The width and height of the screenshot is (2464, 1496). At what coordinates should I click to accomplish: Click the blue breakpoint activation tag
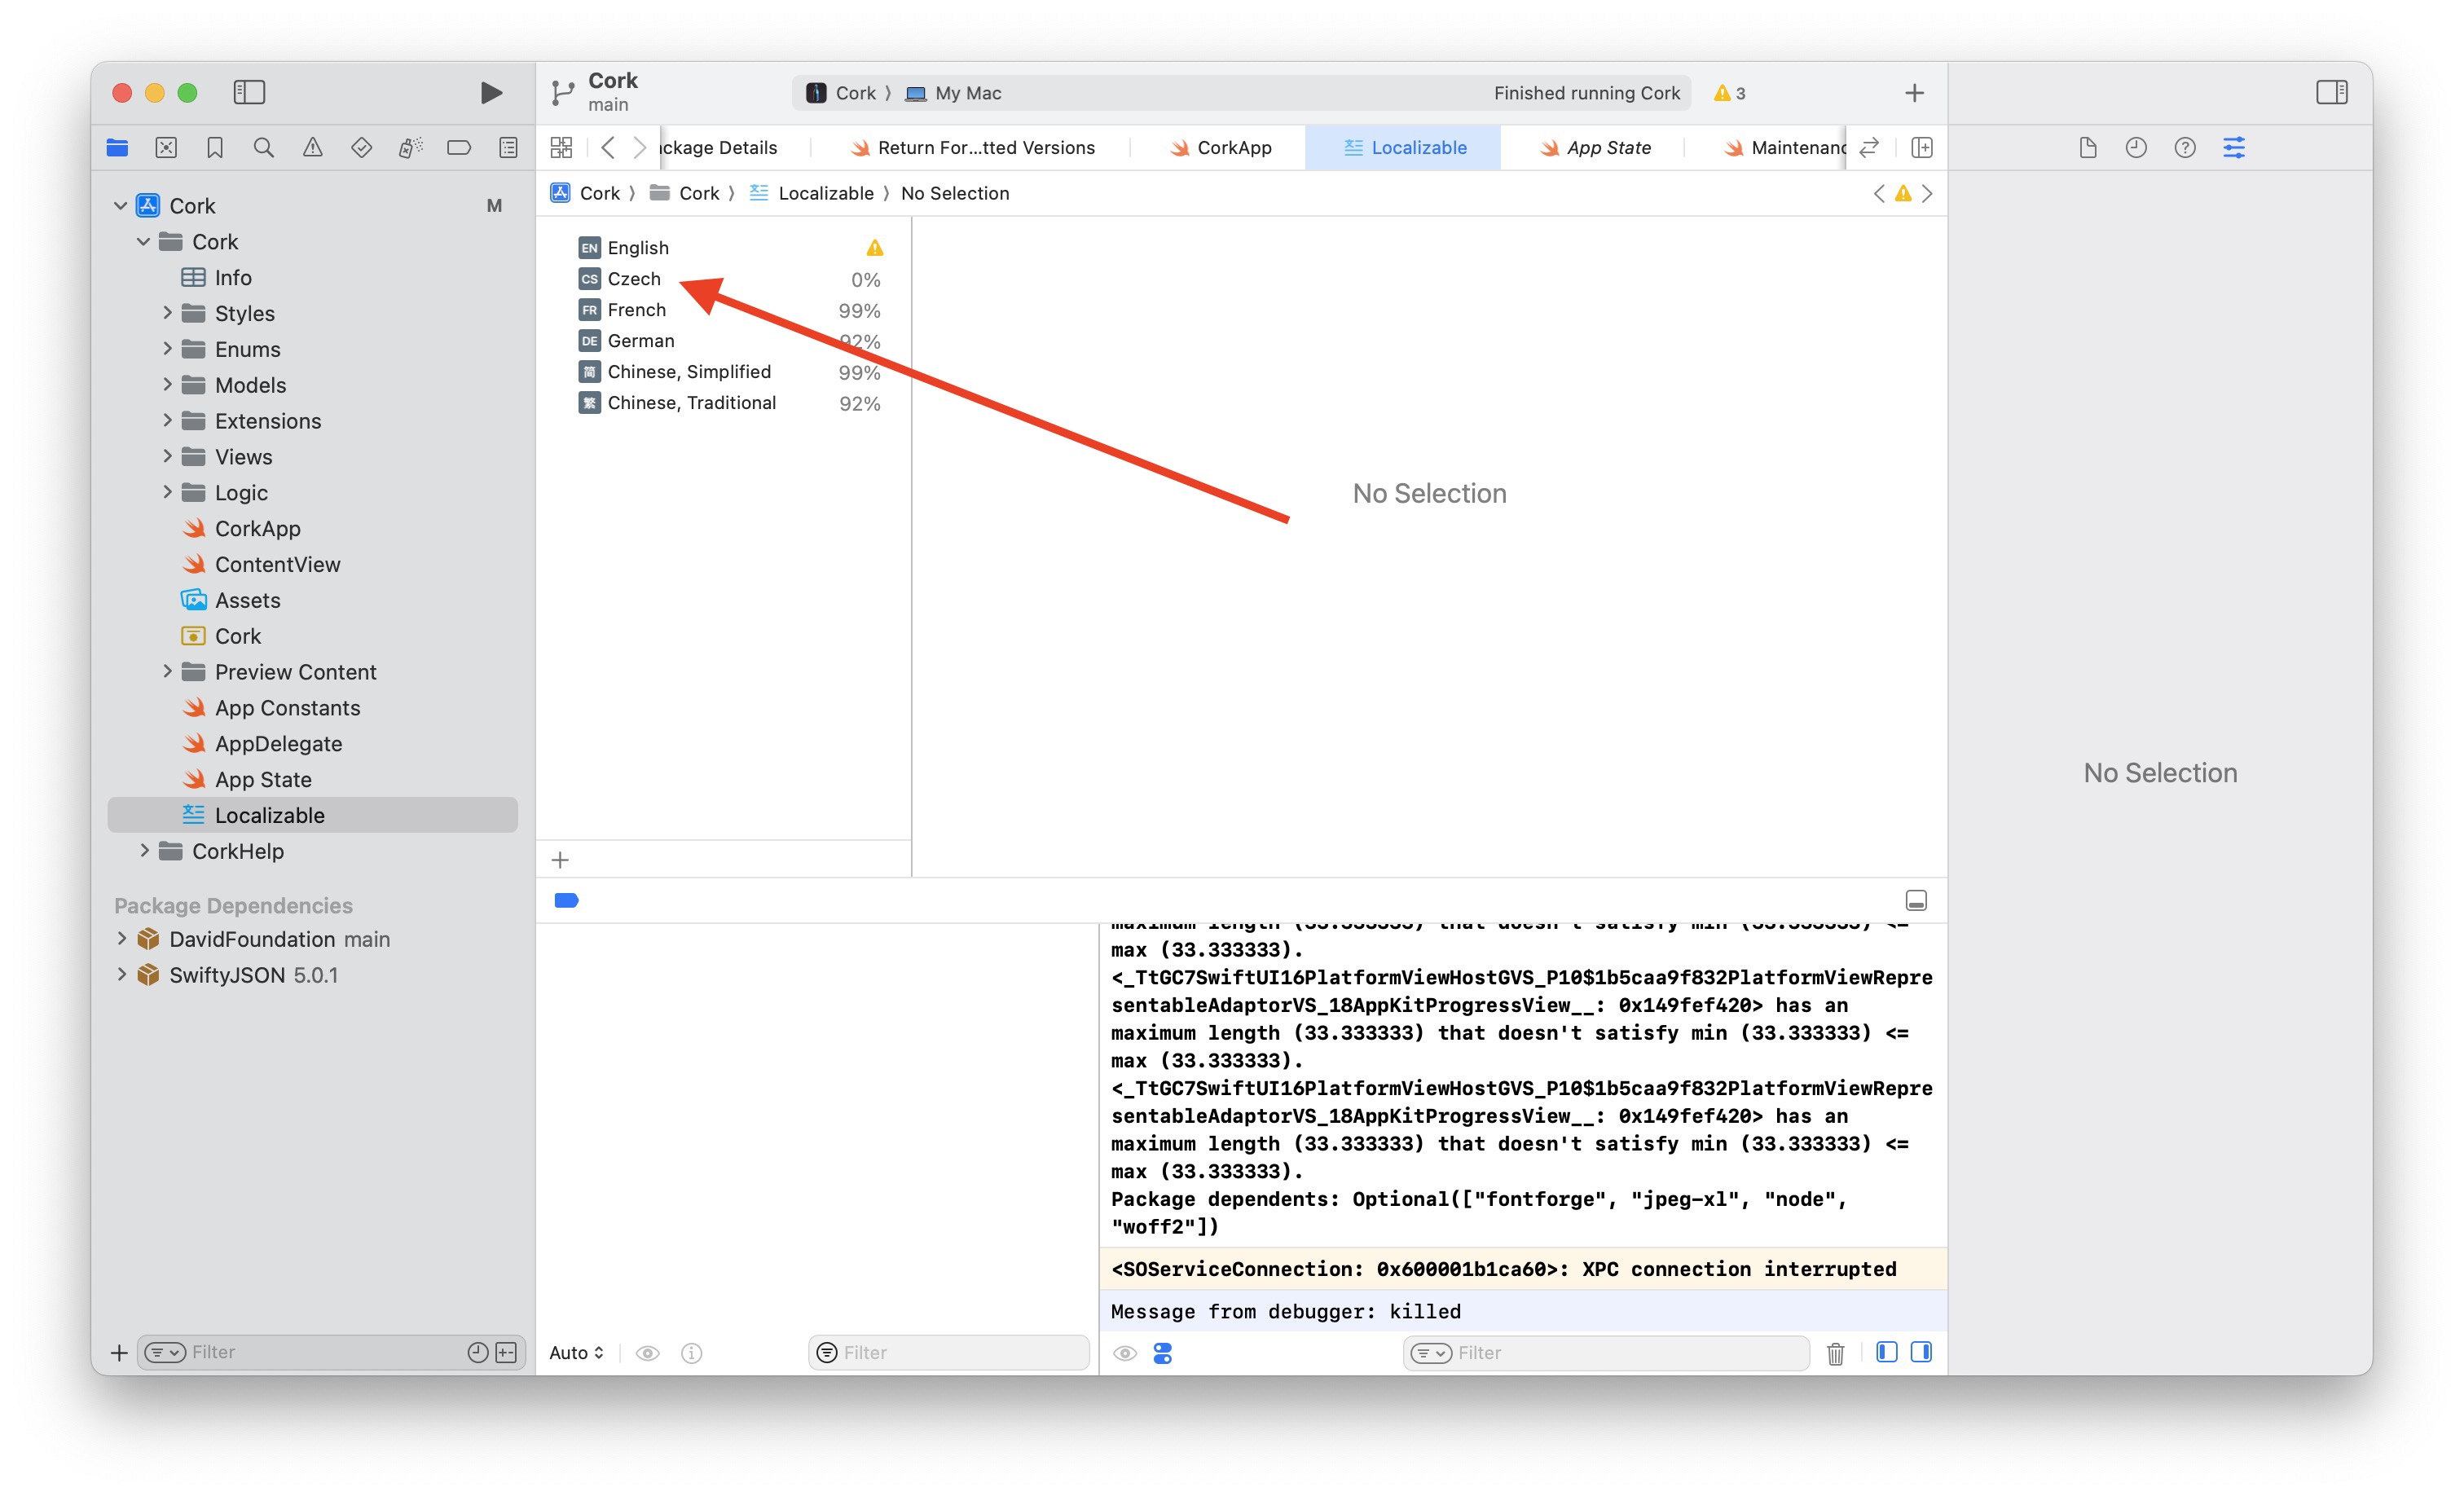tap(566, 901)
